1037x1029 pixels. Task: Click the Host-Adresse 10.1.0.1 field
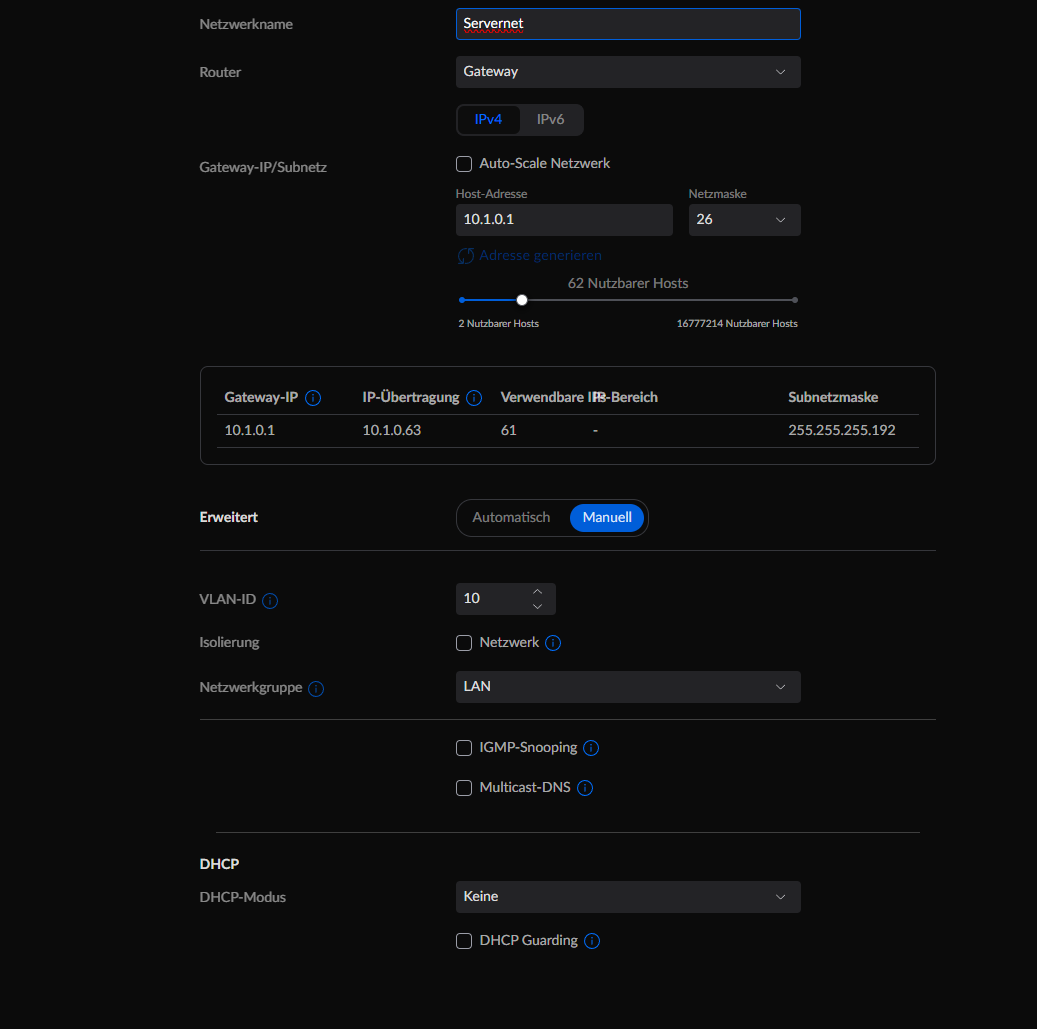point(564,220)
